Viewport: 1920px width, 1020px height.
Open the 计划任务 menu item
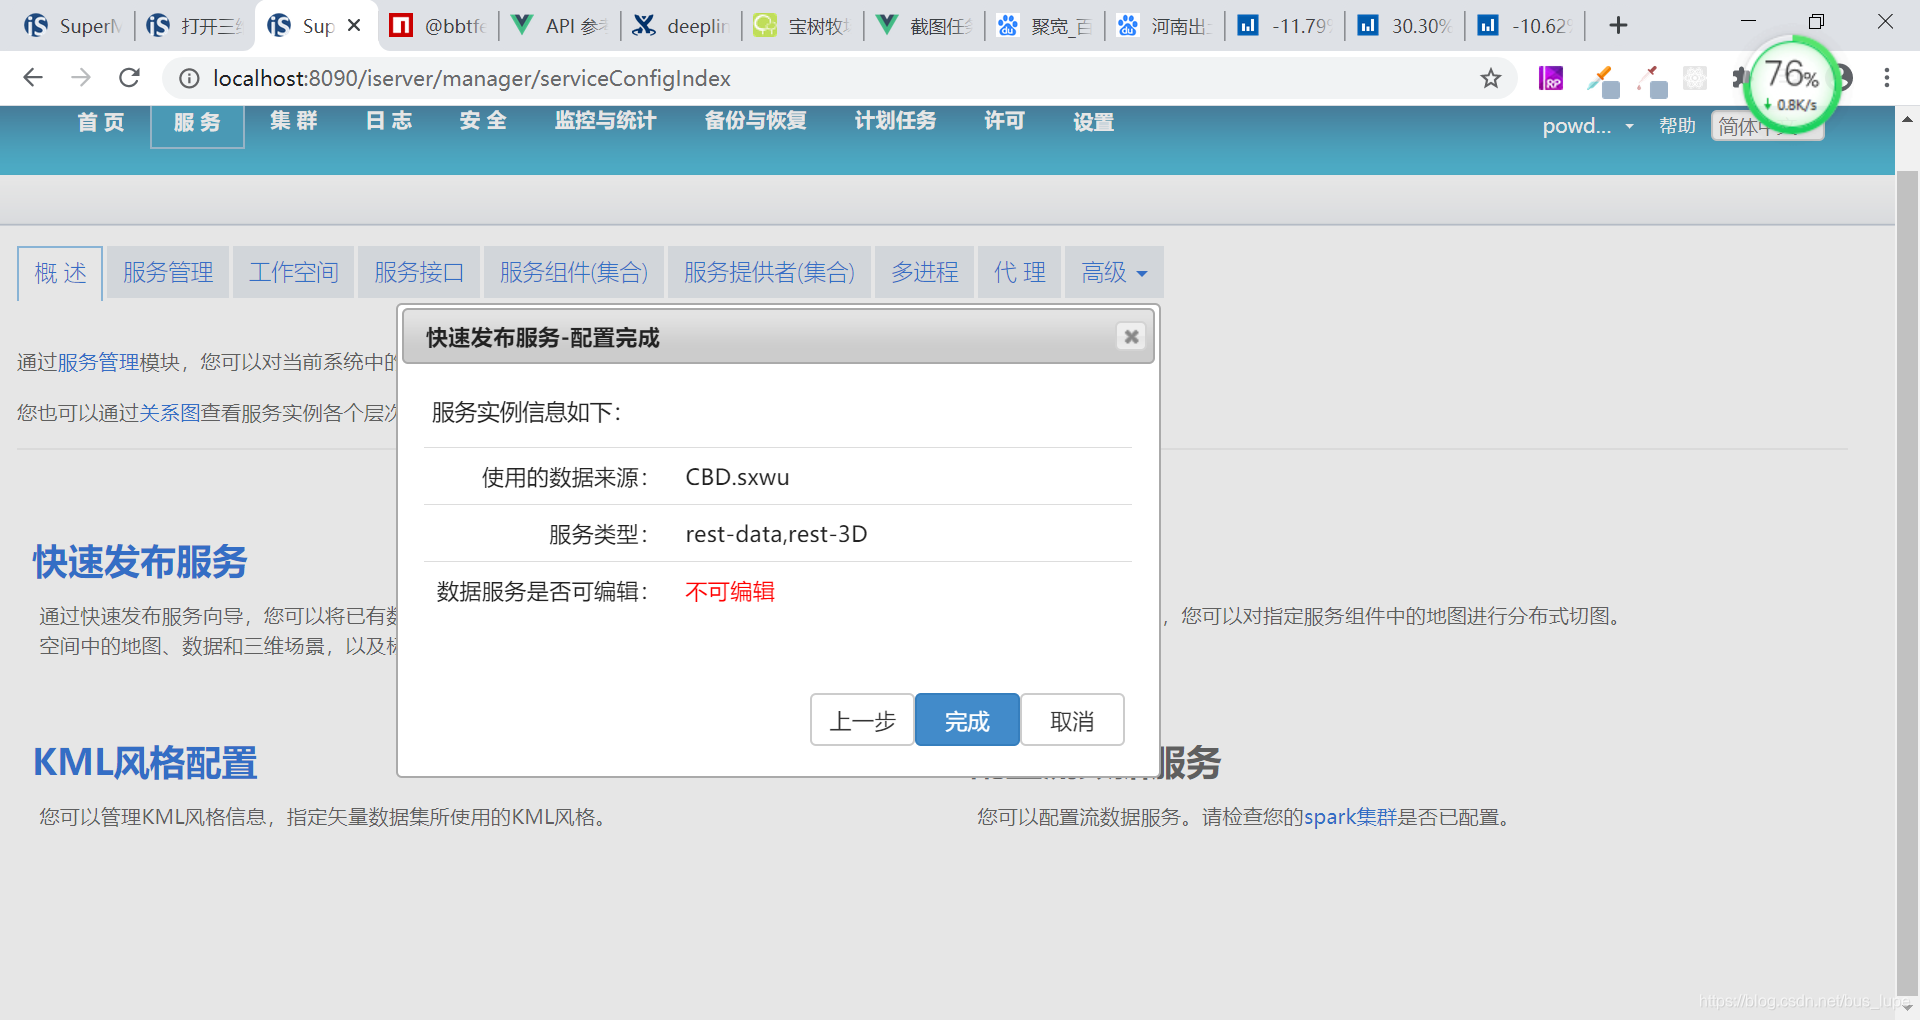click(x=895, y=122)
